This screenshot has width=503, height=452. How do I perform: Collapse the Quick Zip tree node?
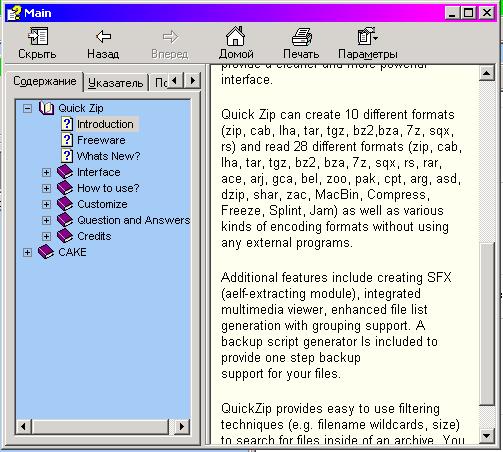(27, 108)
